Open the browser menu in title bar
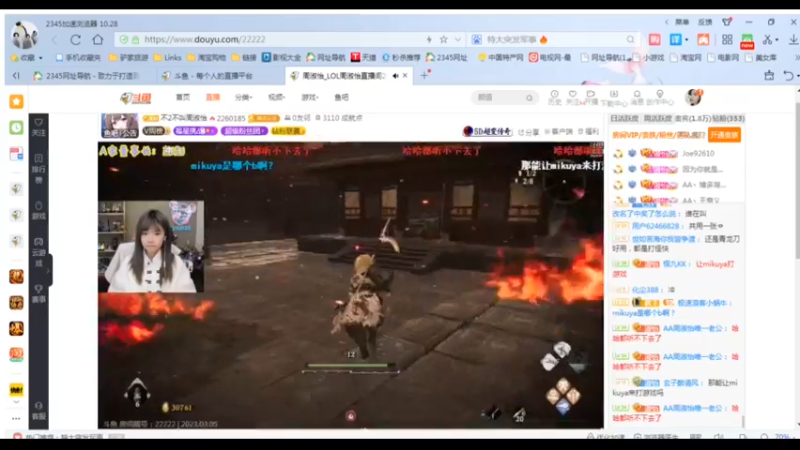The image size is (800, 450). point(682,22)
